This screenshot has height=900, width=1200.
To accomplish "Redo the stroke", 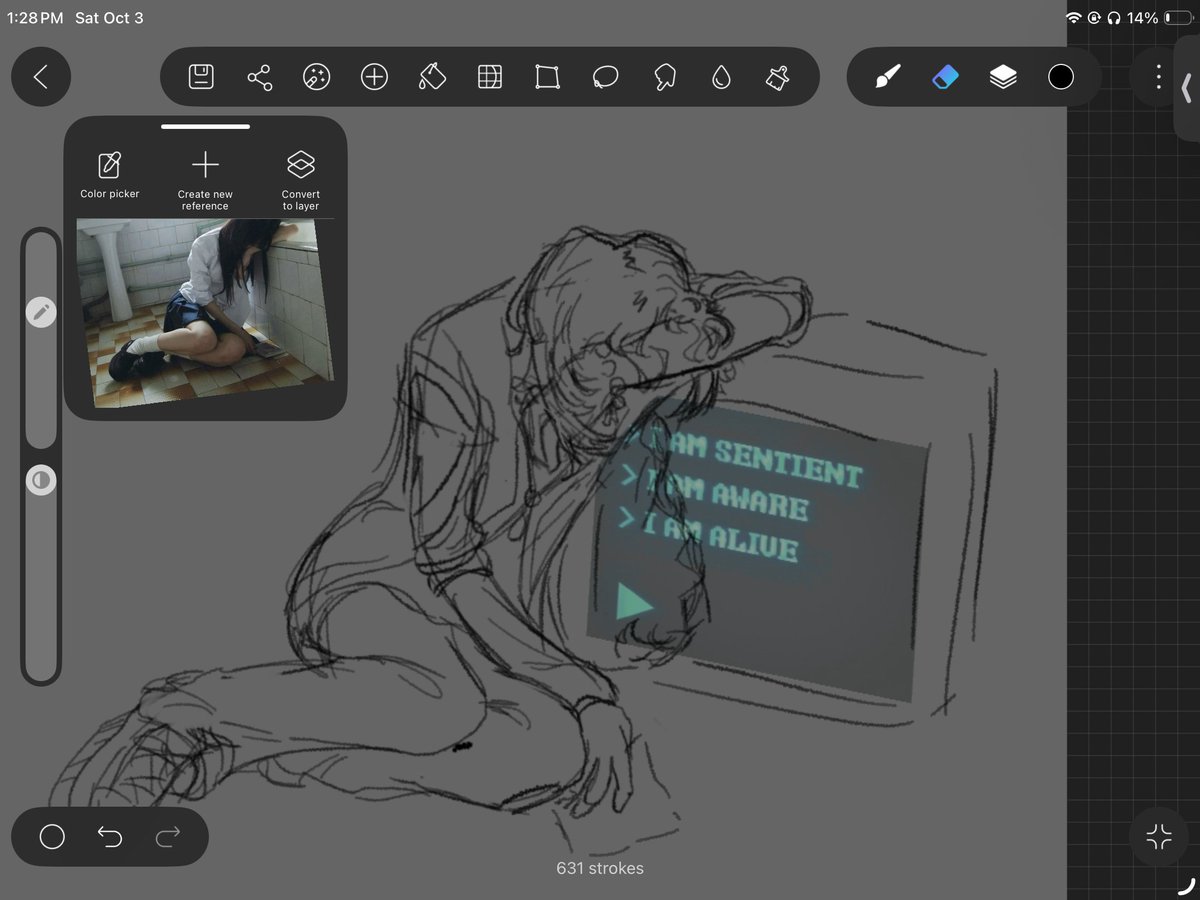I will point(168,837).
